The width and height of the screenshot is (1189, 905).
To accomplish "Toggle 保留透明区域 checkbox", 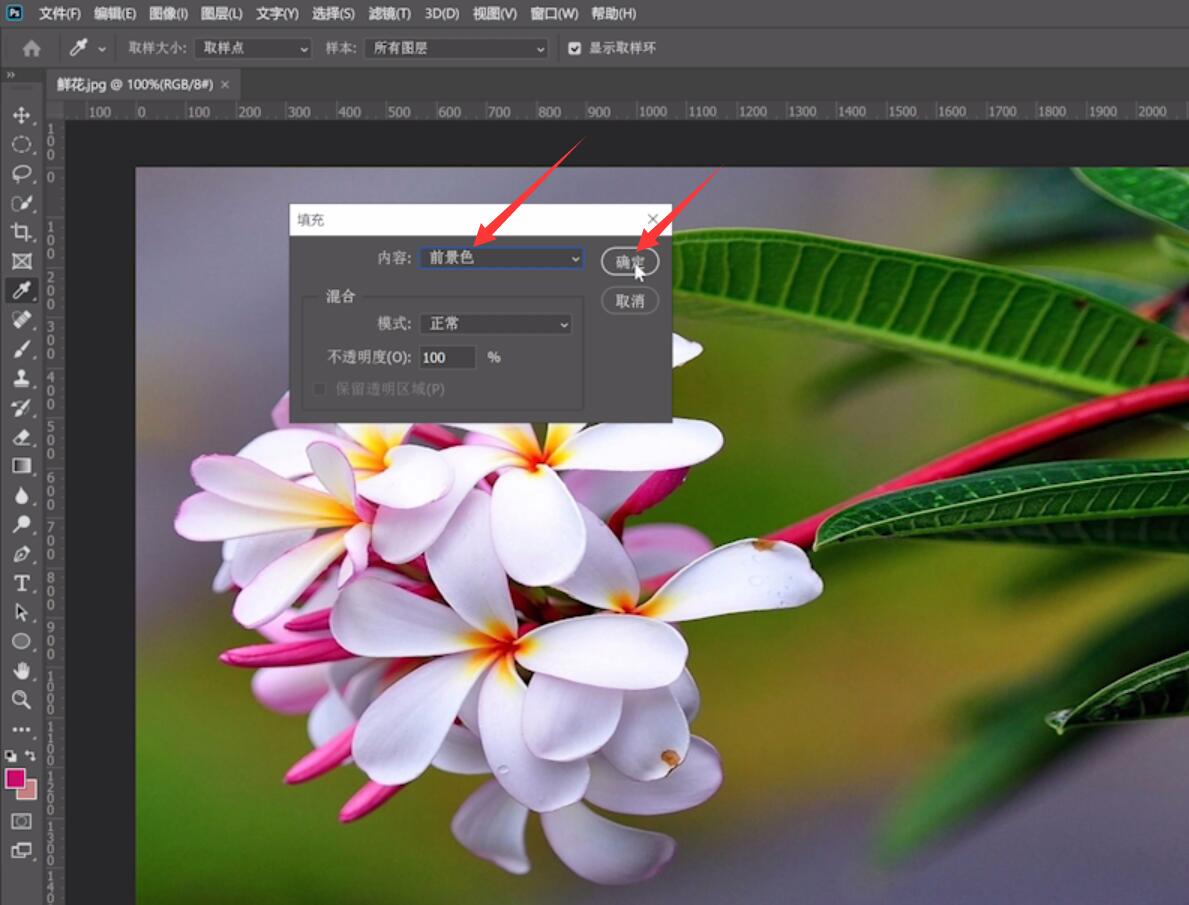I will pyautogui.click(x=319, y=389).
